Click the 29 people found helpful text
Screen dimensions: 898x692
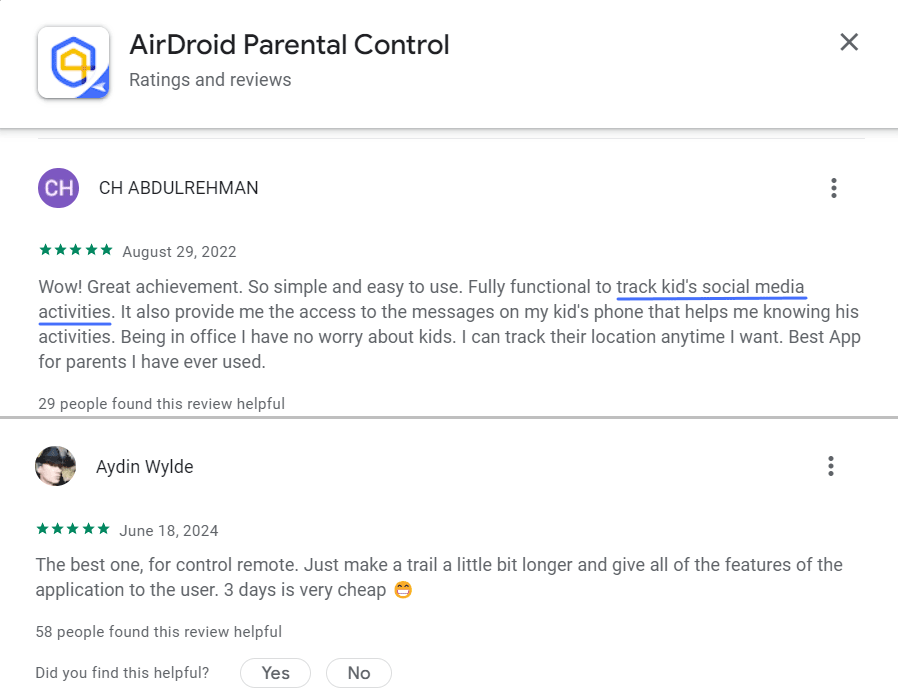click(x=161, y=403)
